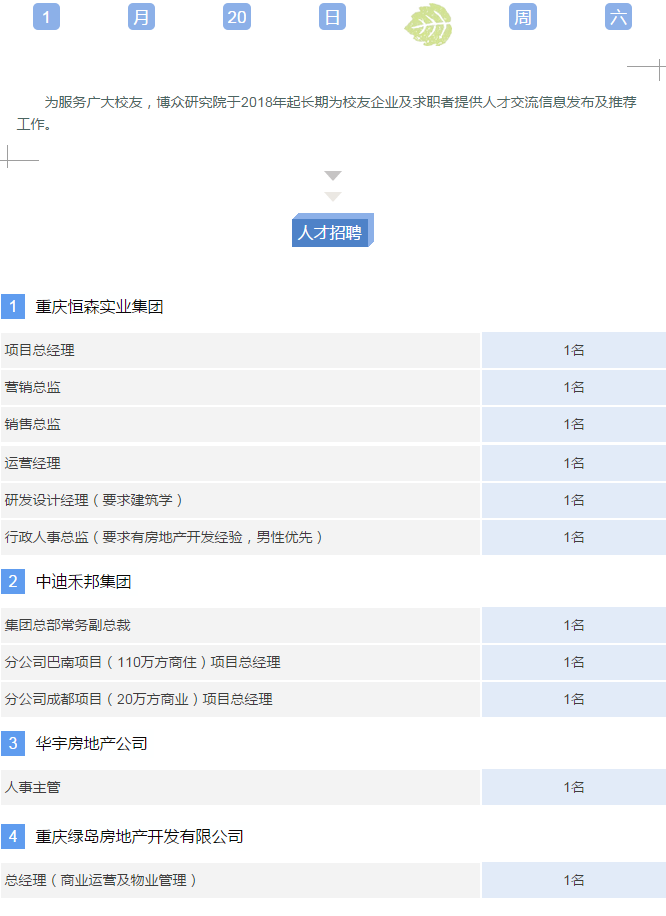
Task: Click the 项目总经理 job row
Action: 240,350
